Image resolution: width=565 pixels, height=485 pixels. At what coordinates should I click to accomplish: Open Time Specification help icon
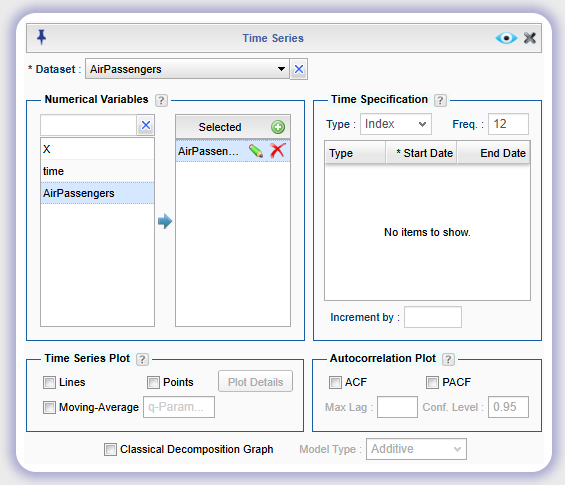click(440, 100)
